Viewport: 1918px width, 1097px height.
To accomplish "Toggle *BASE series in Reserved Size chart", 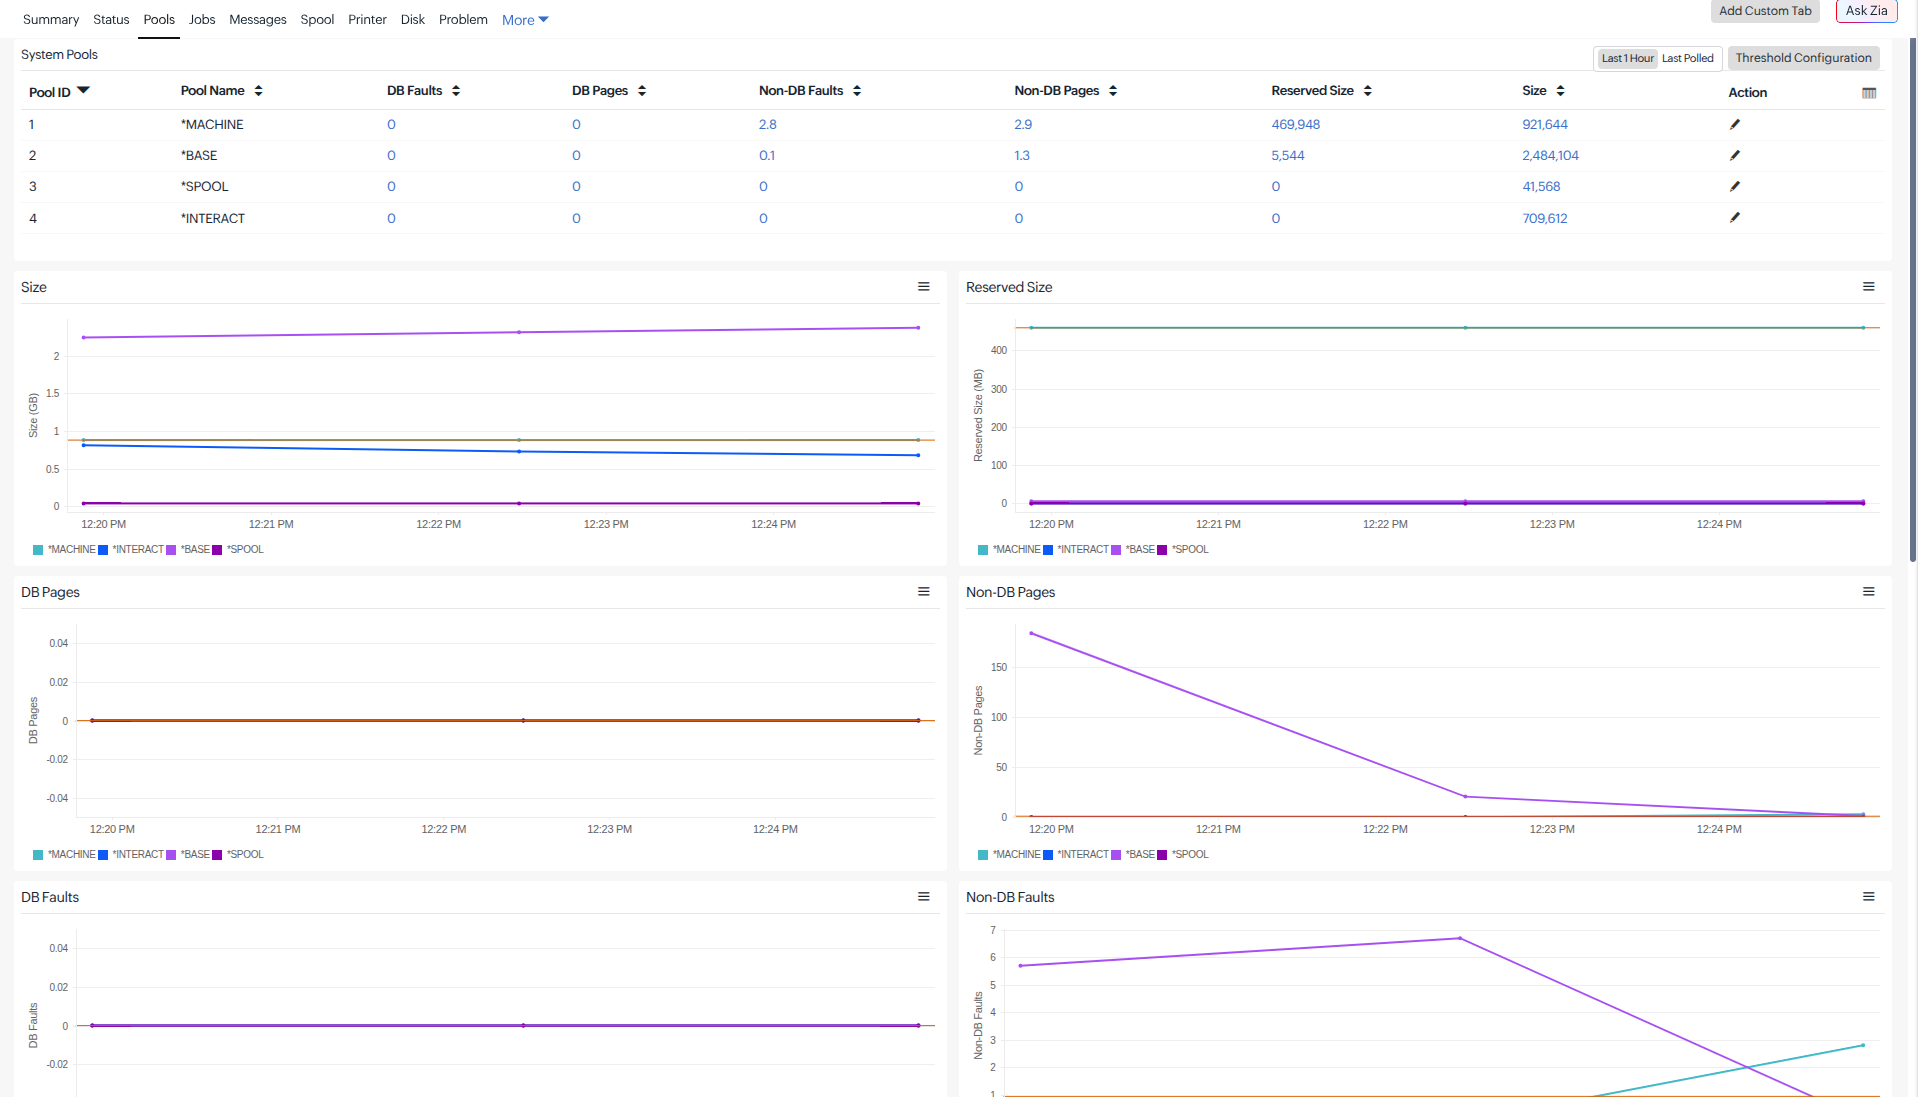I will (1133, 549).
